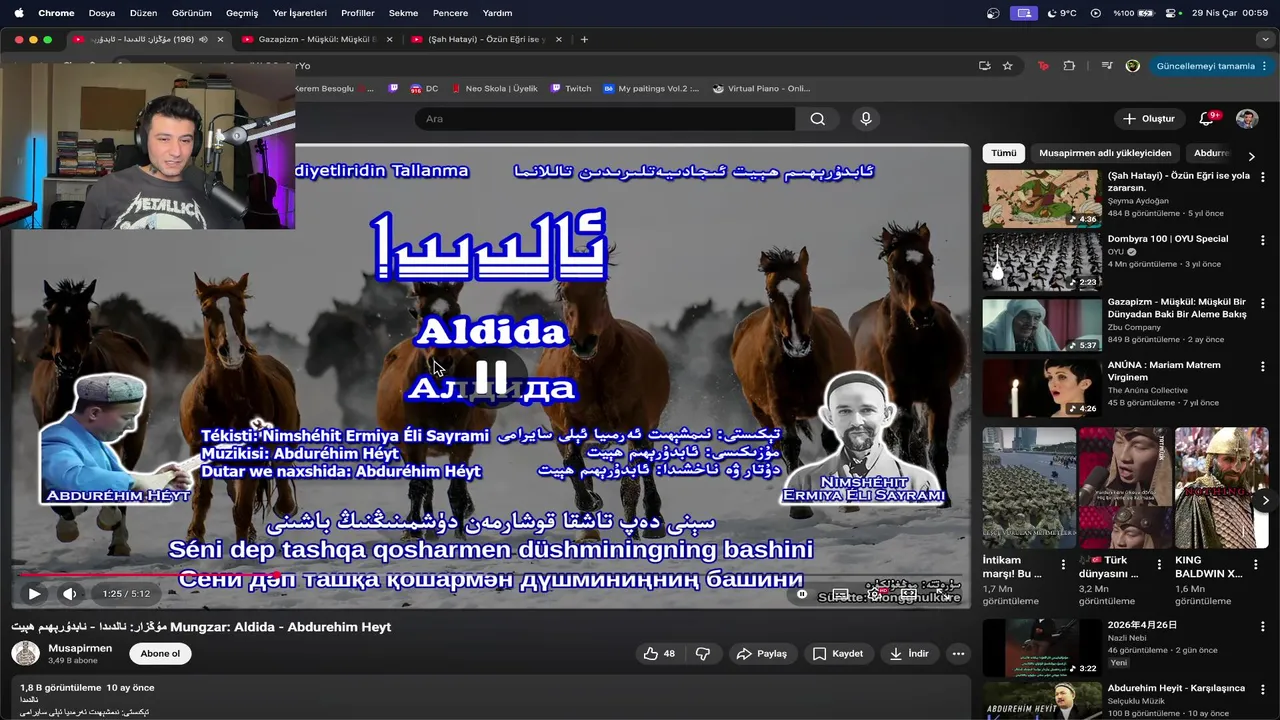Open the options menu for Gazapizm Müşkül video
Viewport: 1280px width, 720px height.
click(1262, 303)
